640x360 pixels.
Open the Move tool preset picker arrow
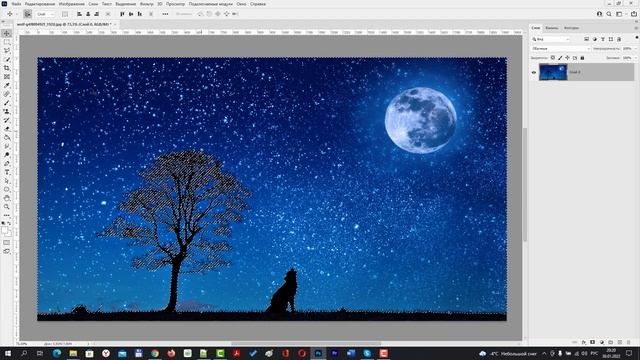click(x=17, y=14)
